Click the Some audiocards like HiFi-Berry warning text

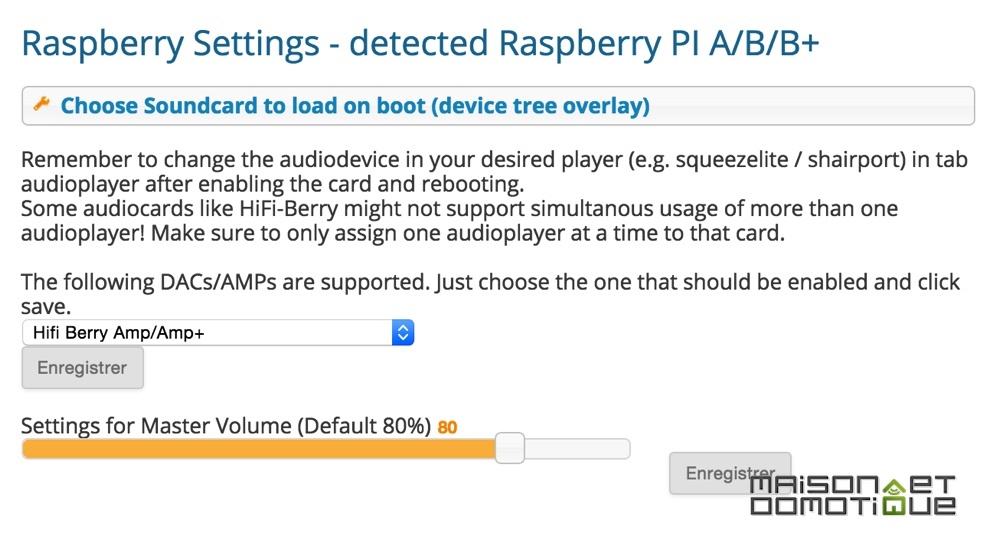click(x=459, y=221)
